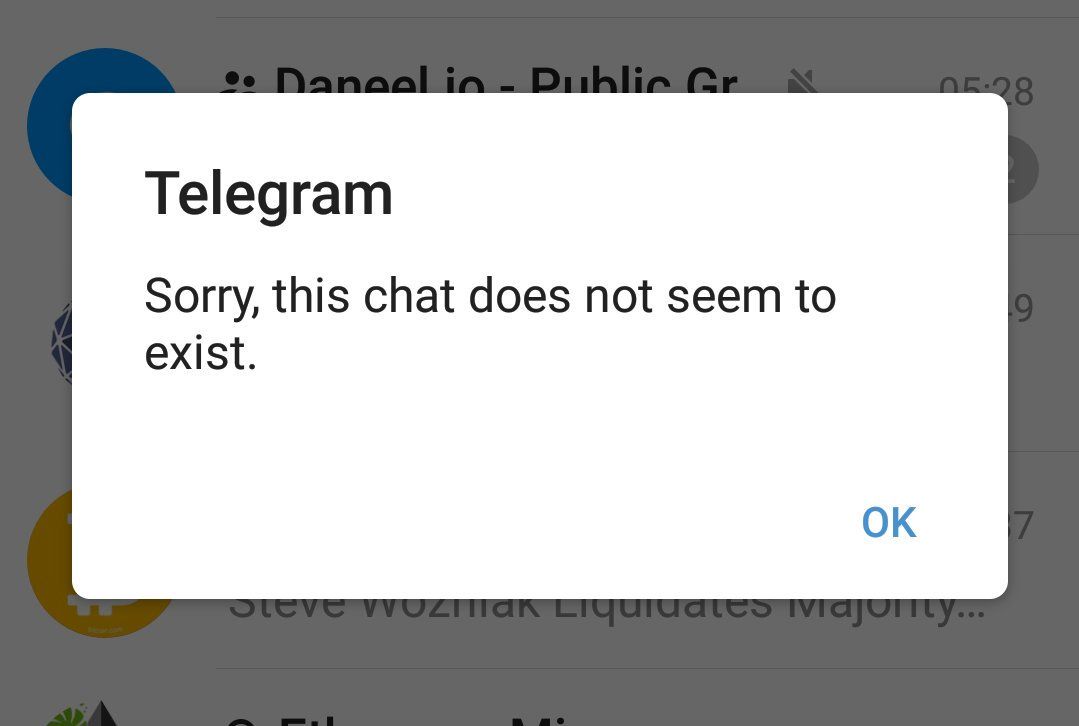
Task: Click the group members icon beside Daneel.io
Action: point(240,82)
